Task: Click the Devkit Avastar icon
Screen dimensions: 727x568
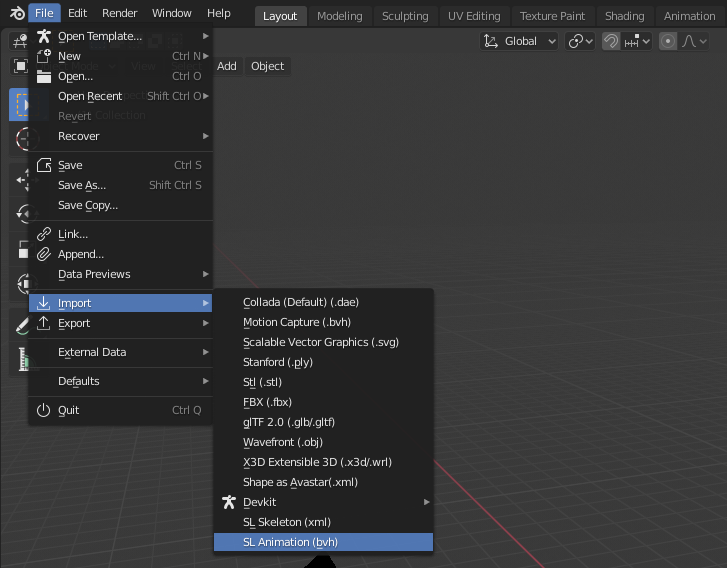Action: point(229,502)
